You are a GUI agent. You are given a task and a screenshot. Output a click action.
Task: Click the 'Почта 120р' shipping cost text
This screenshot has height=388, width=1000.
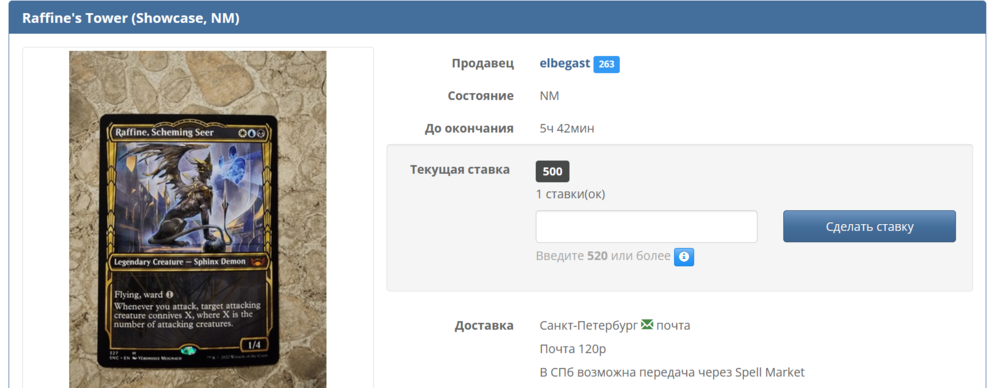pos(573,349)
